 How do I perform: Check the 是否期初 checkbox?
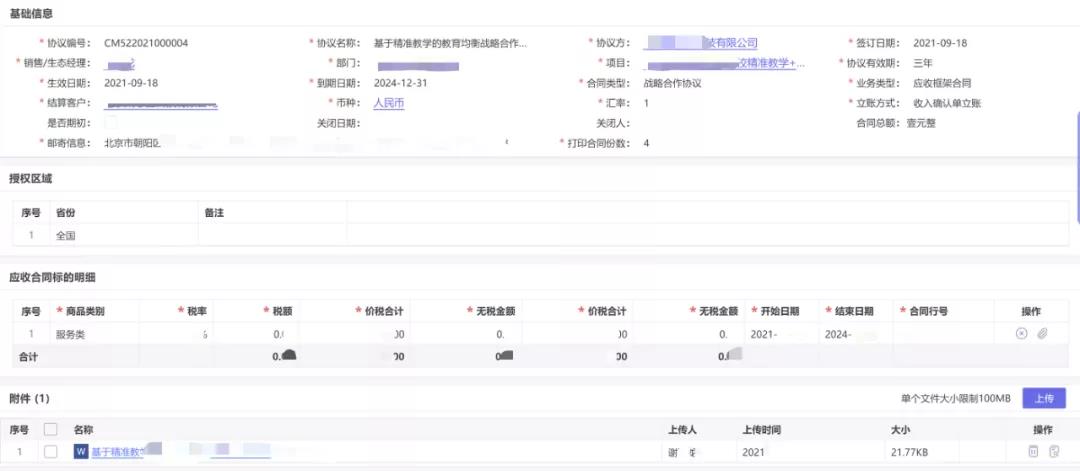[x=110, y=123]
